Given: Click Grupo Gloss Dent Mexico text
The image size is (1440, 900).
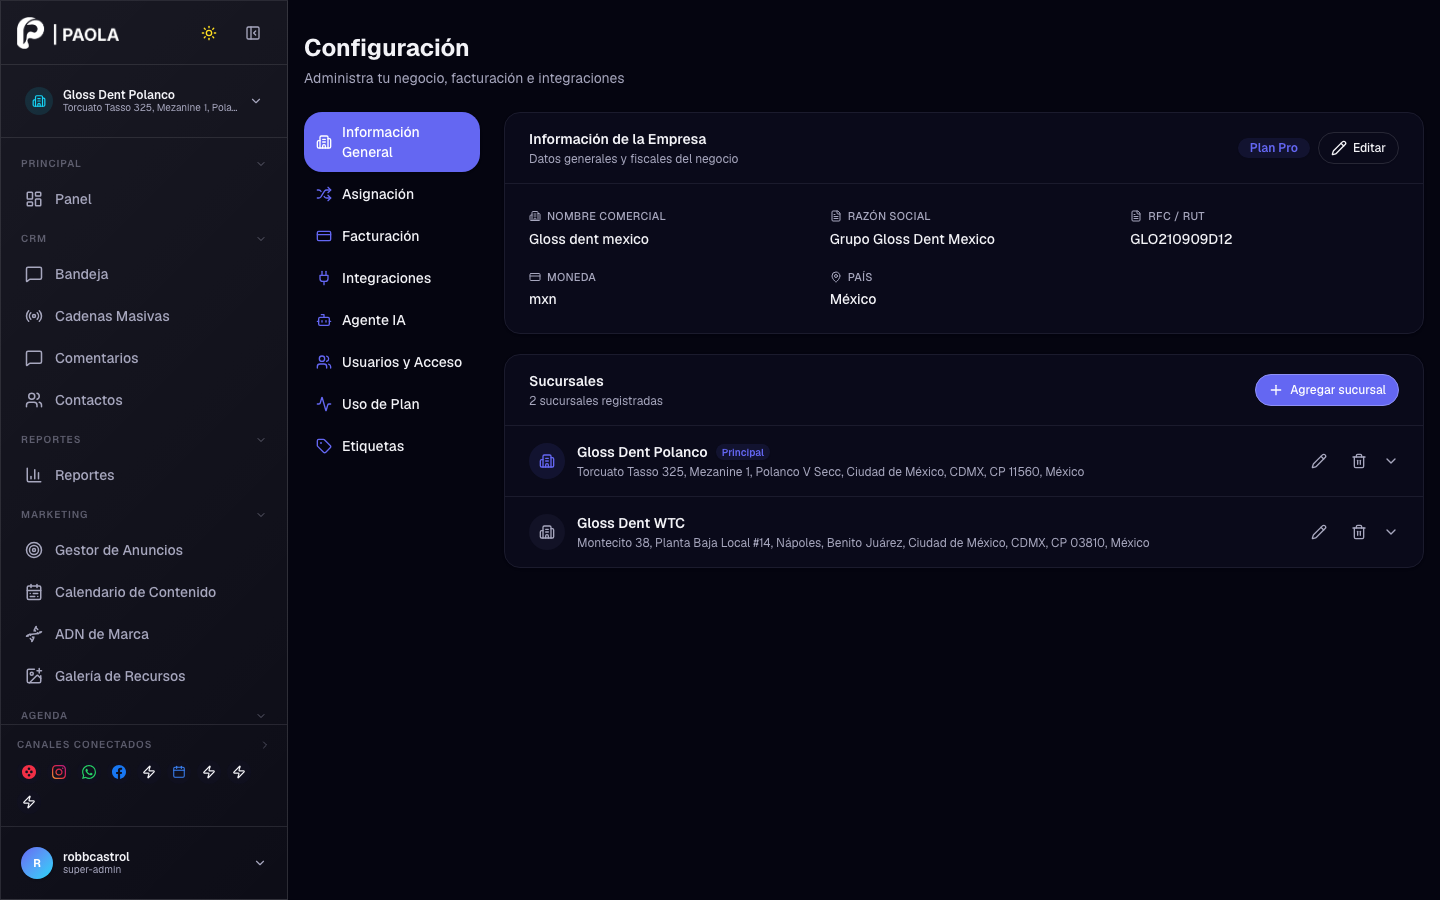Looking at the screenshot, I should click(912, 239).
